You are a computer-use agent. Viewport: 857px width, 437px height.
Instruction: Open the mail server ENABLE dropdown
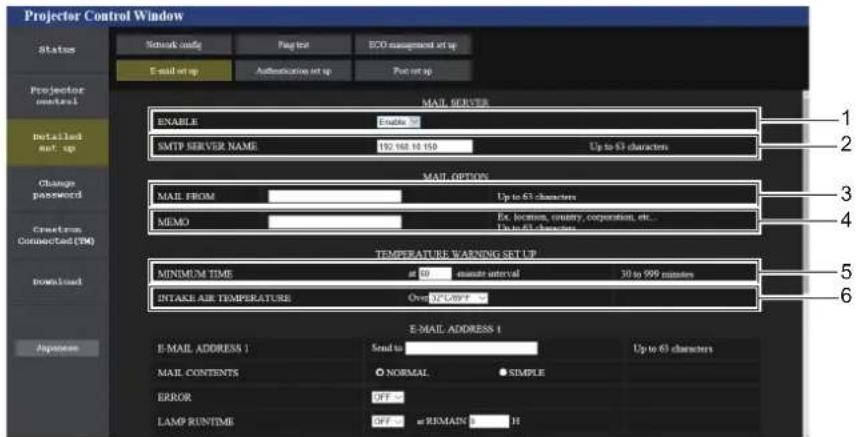(398, 122)
